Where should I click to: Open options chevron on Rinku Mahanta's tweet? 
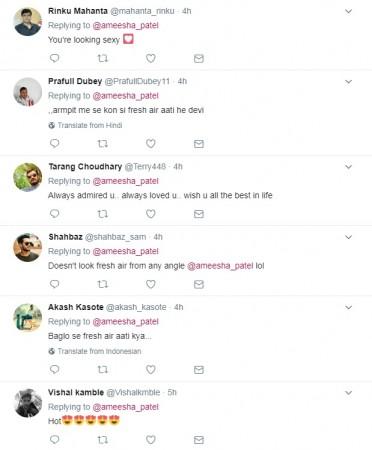point(348,11)
